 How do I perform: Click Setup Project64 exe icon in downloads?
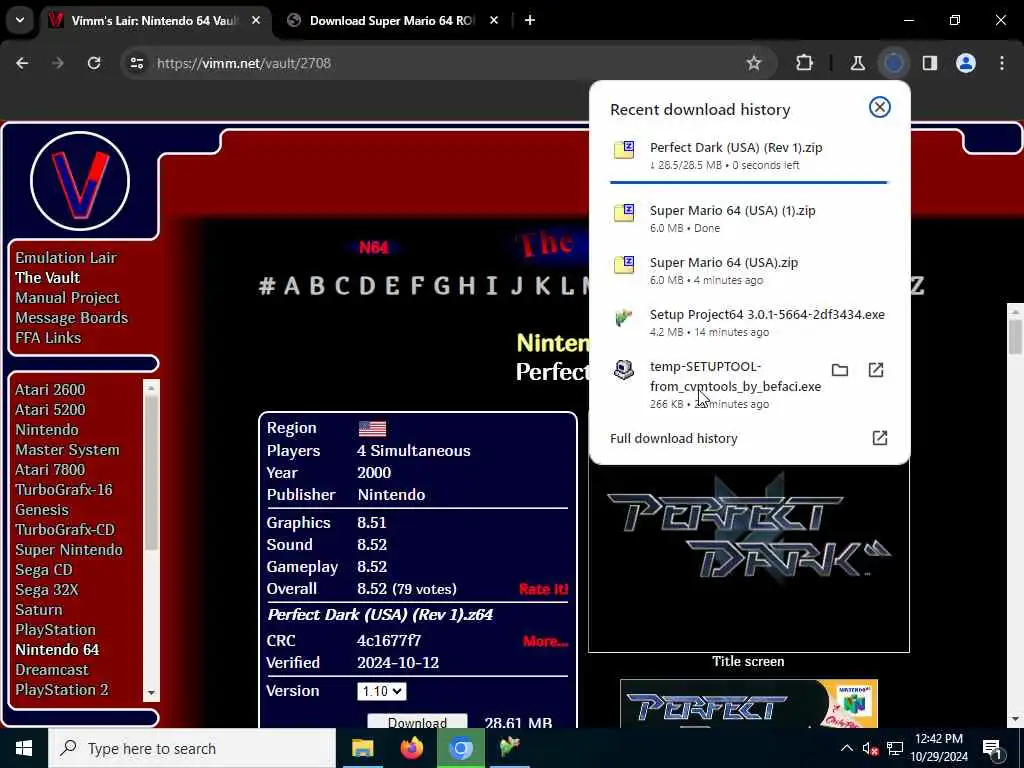[x=624, y=317]
